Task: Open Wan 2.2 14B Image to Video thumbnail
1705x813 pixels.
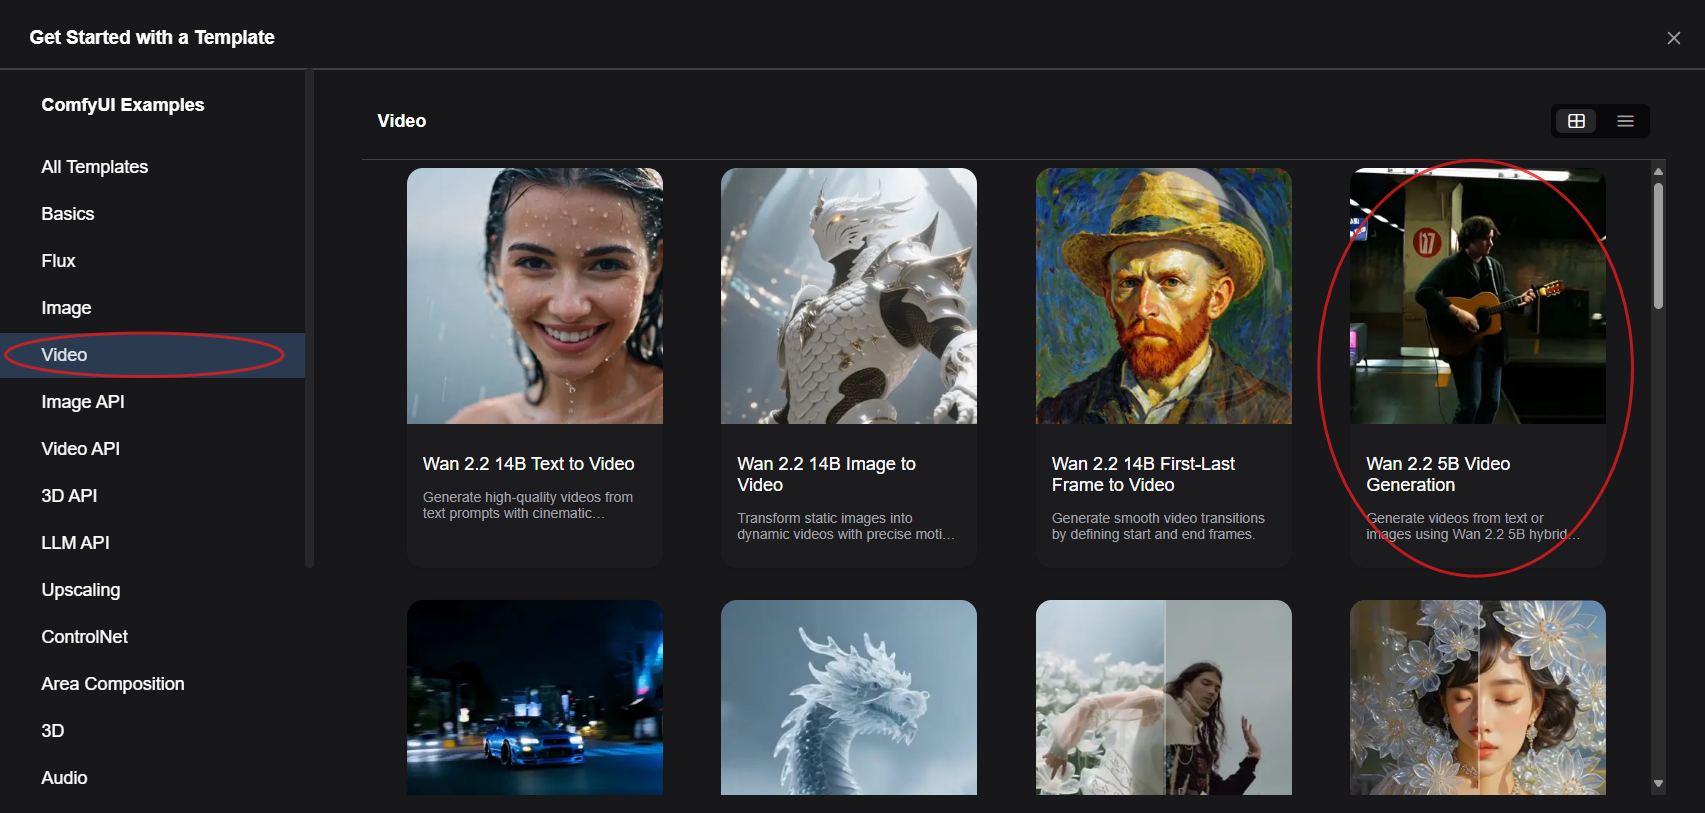Action: 849,296
